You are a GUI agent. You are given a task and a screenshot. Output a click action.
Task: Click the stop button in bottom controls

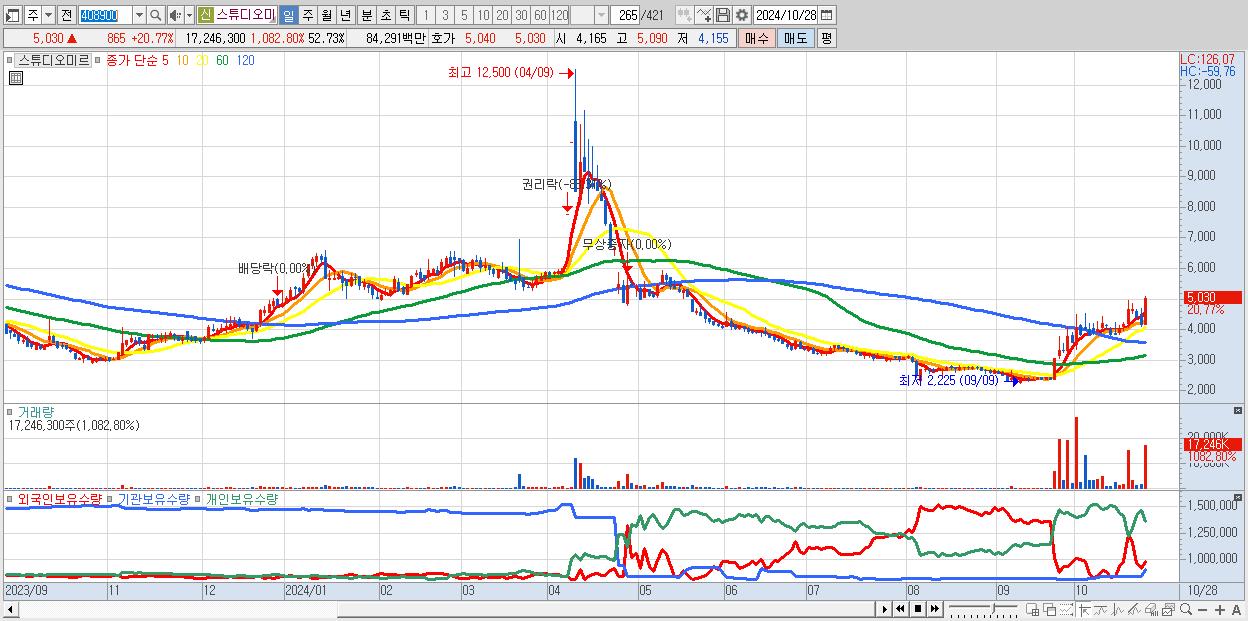pyautogui.click(x=918, y=608)
